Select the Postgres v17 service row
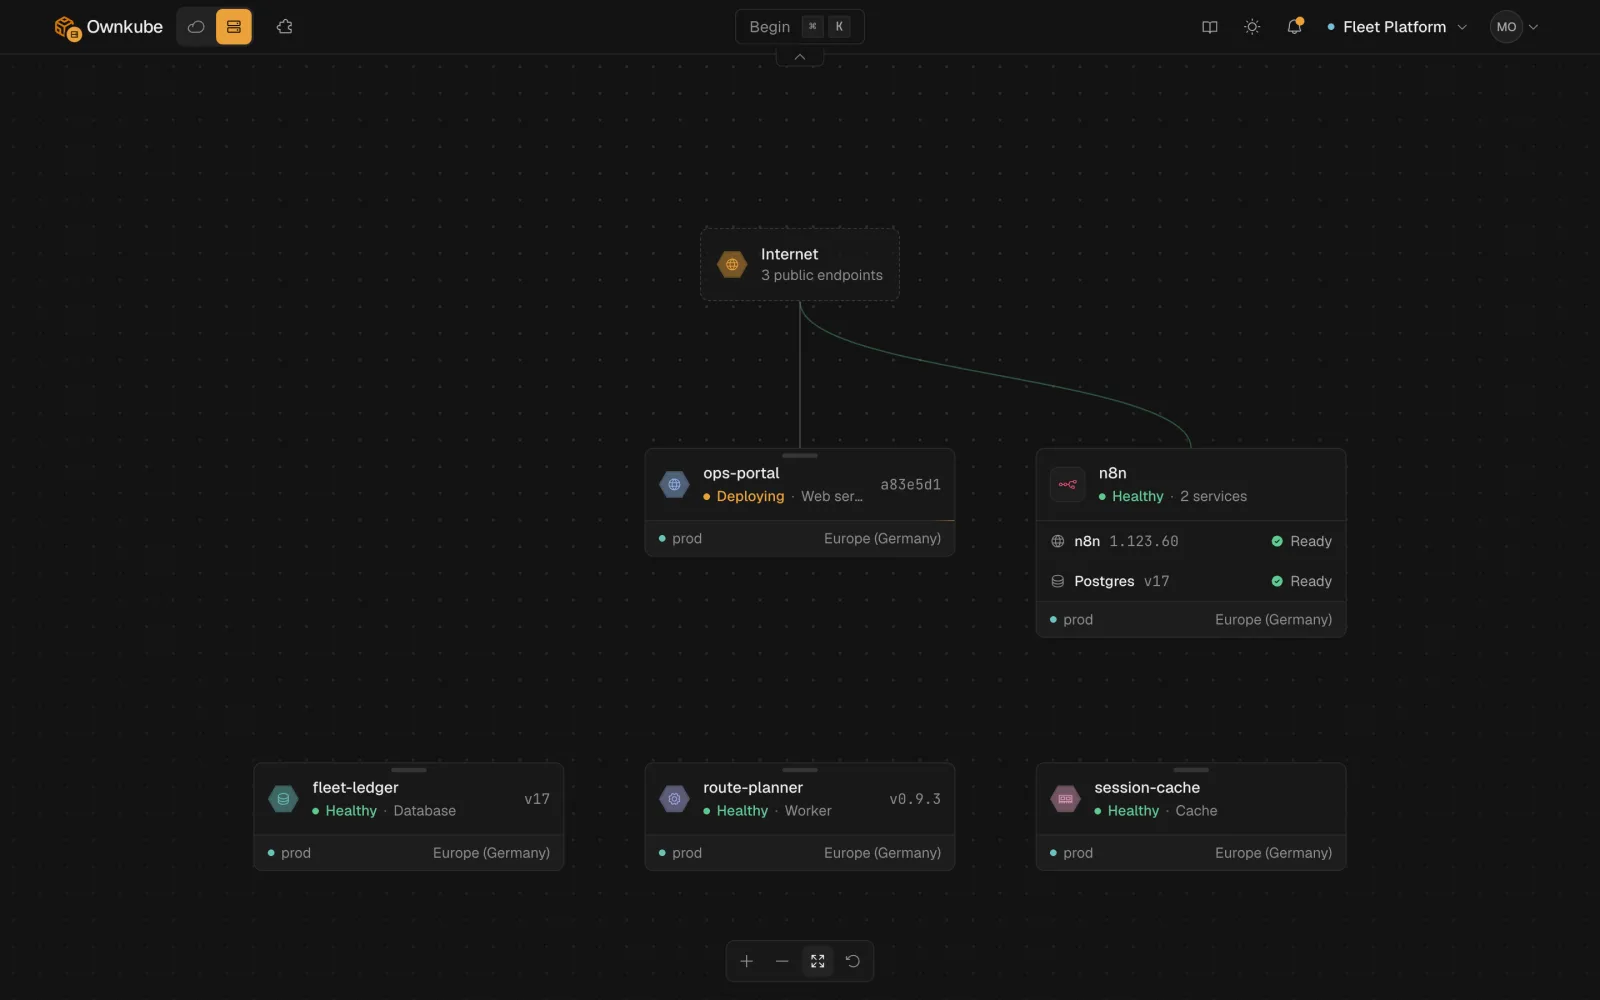 coord(1191,581)
